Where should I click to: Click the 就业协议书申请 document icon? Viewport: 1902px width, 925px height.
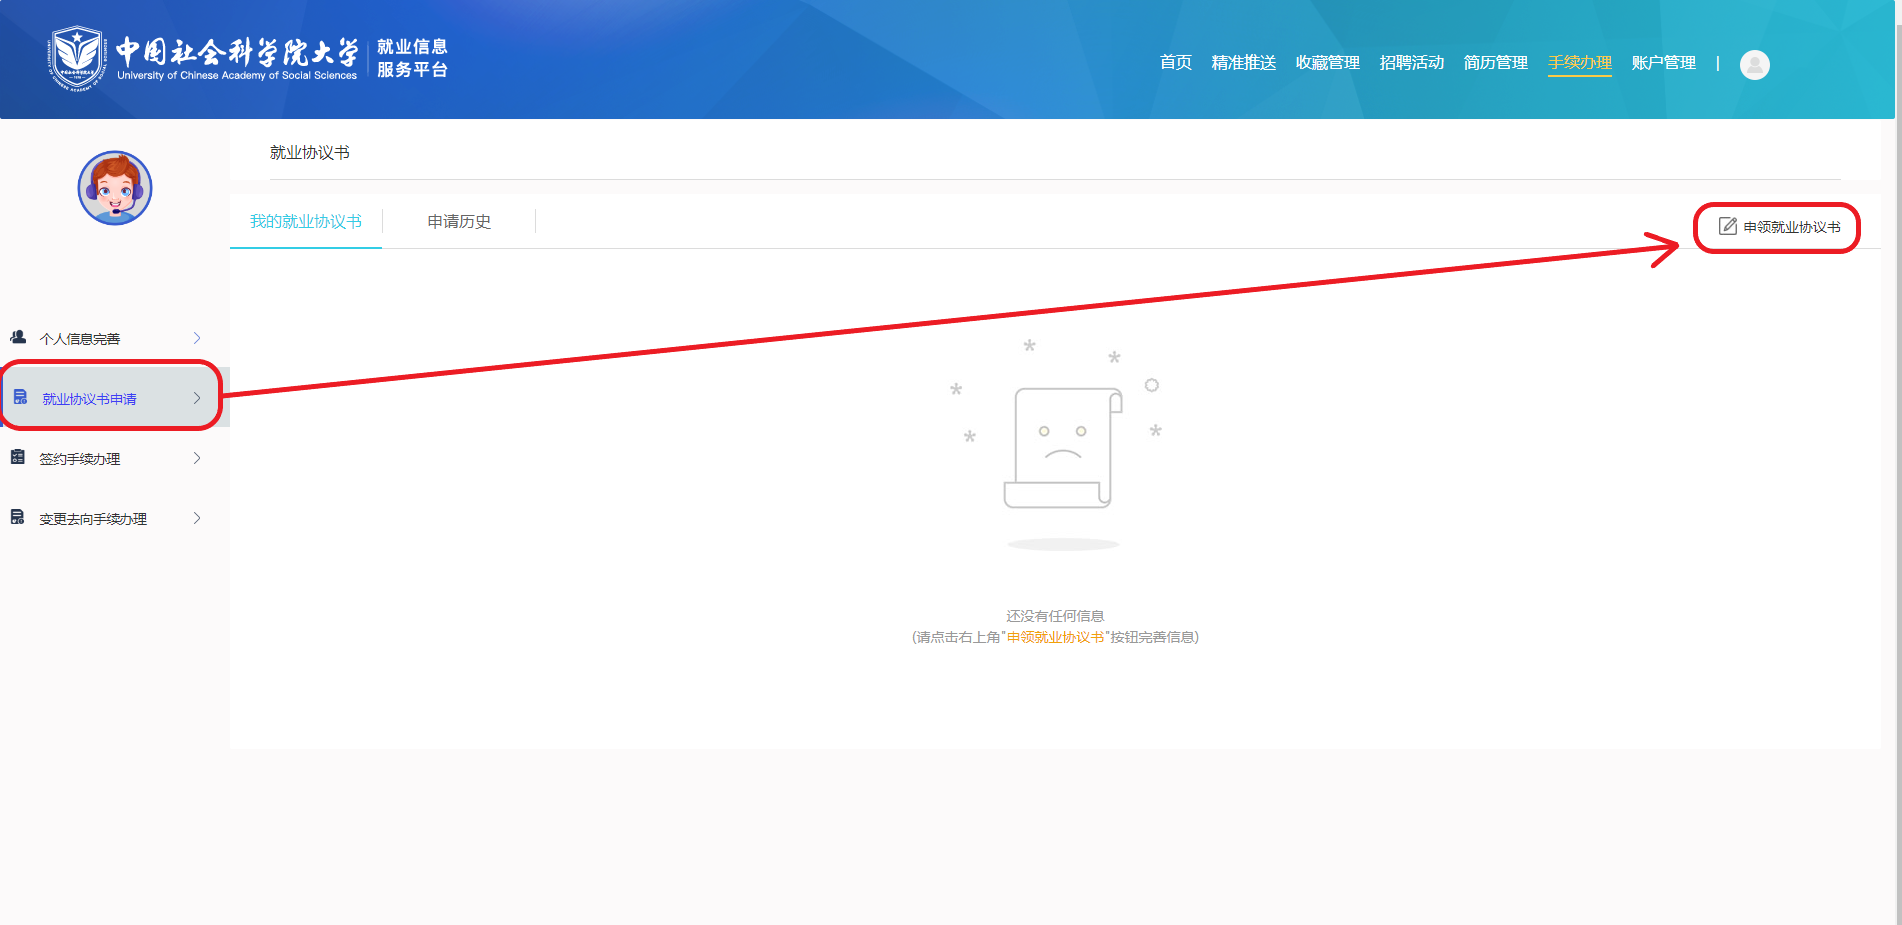[20, 398]
